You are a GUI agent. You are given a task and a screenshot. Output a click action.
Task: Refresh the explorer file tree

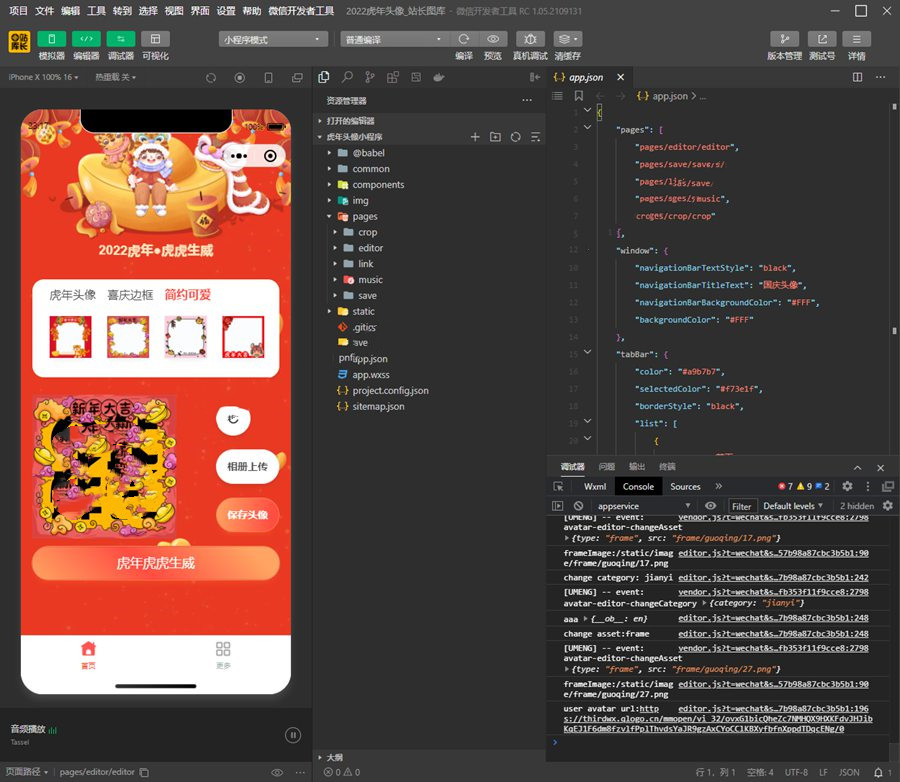(515, 137)
